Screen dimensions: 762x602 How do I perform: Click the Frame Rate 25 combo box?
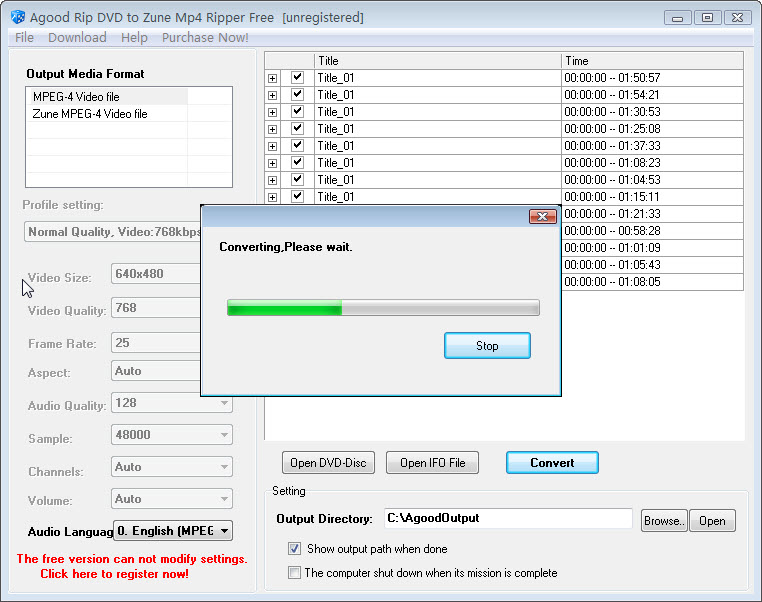click(x=156, y=343)
